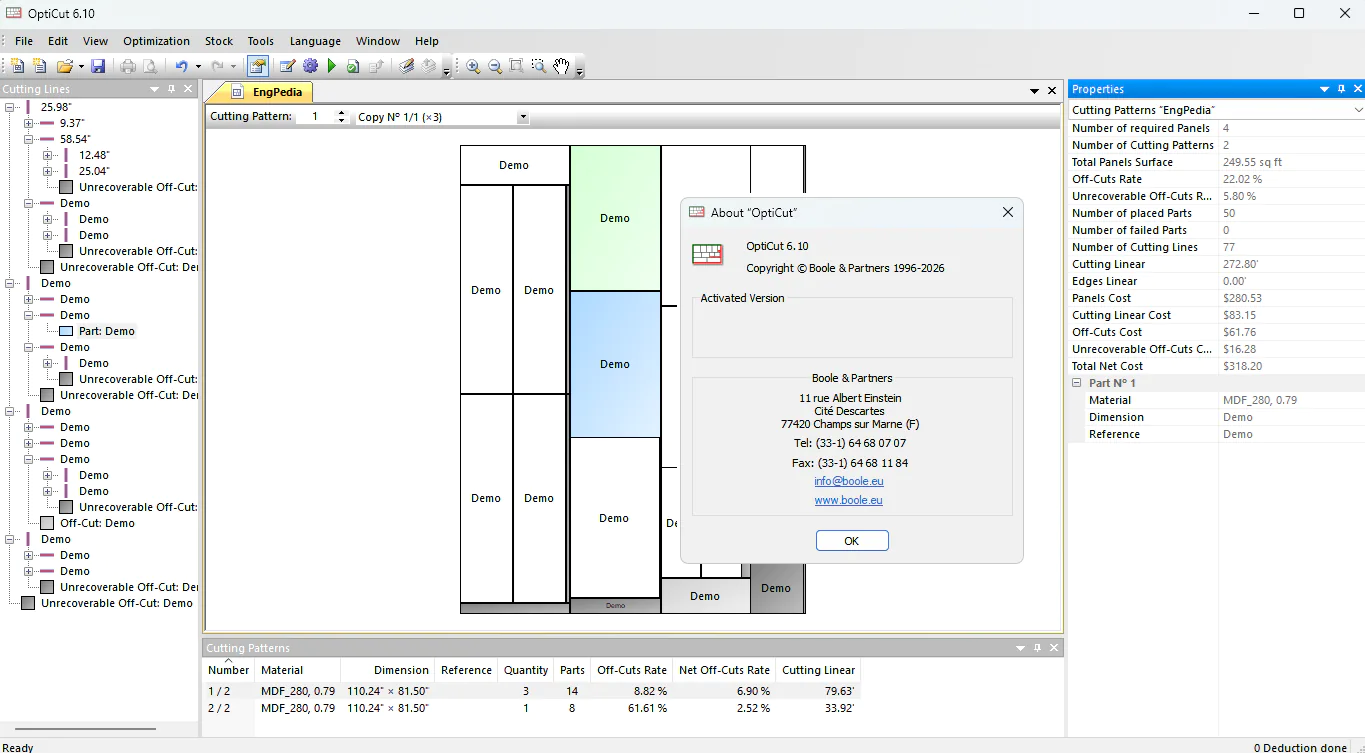Save the project with the floppy disk icon

(x=98, y=66)
